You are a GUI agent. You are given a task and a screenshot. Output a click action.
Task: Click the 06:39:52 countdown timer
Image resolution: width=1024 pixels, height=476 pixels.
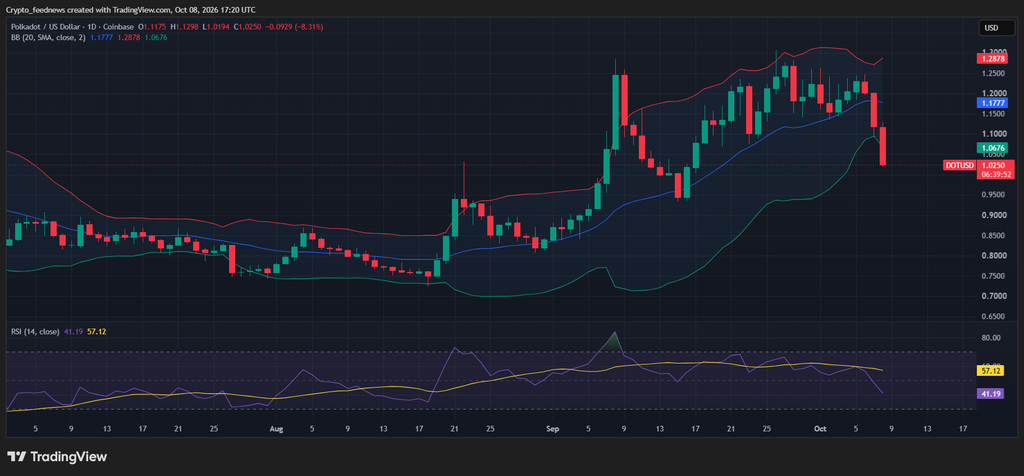point(995,174)
